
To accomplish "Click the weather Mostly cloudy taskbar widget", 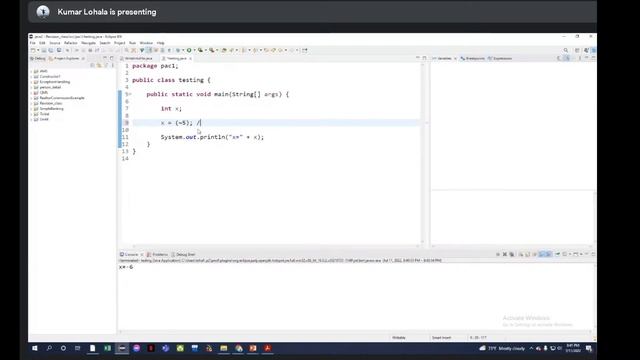I will click(502, 348).
